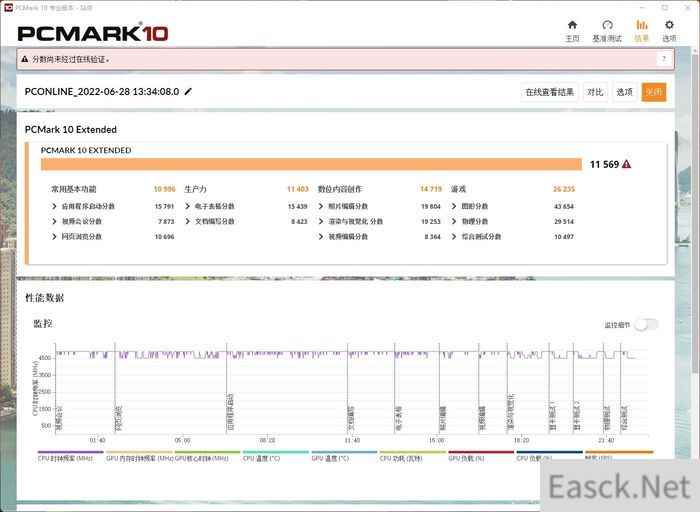This screenshot has width=700, height=512.
Task: Expand the 图形分数 row
Action: 454,206
